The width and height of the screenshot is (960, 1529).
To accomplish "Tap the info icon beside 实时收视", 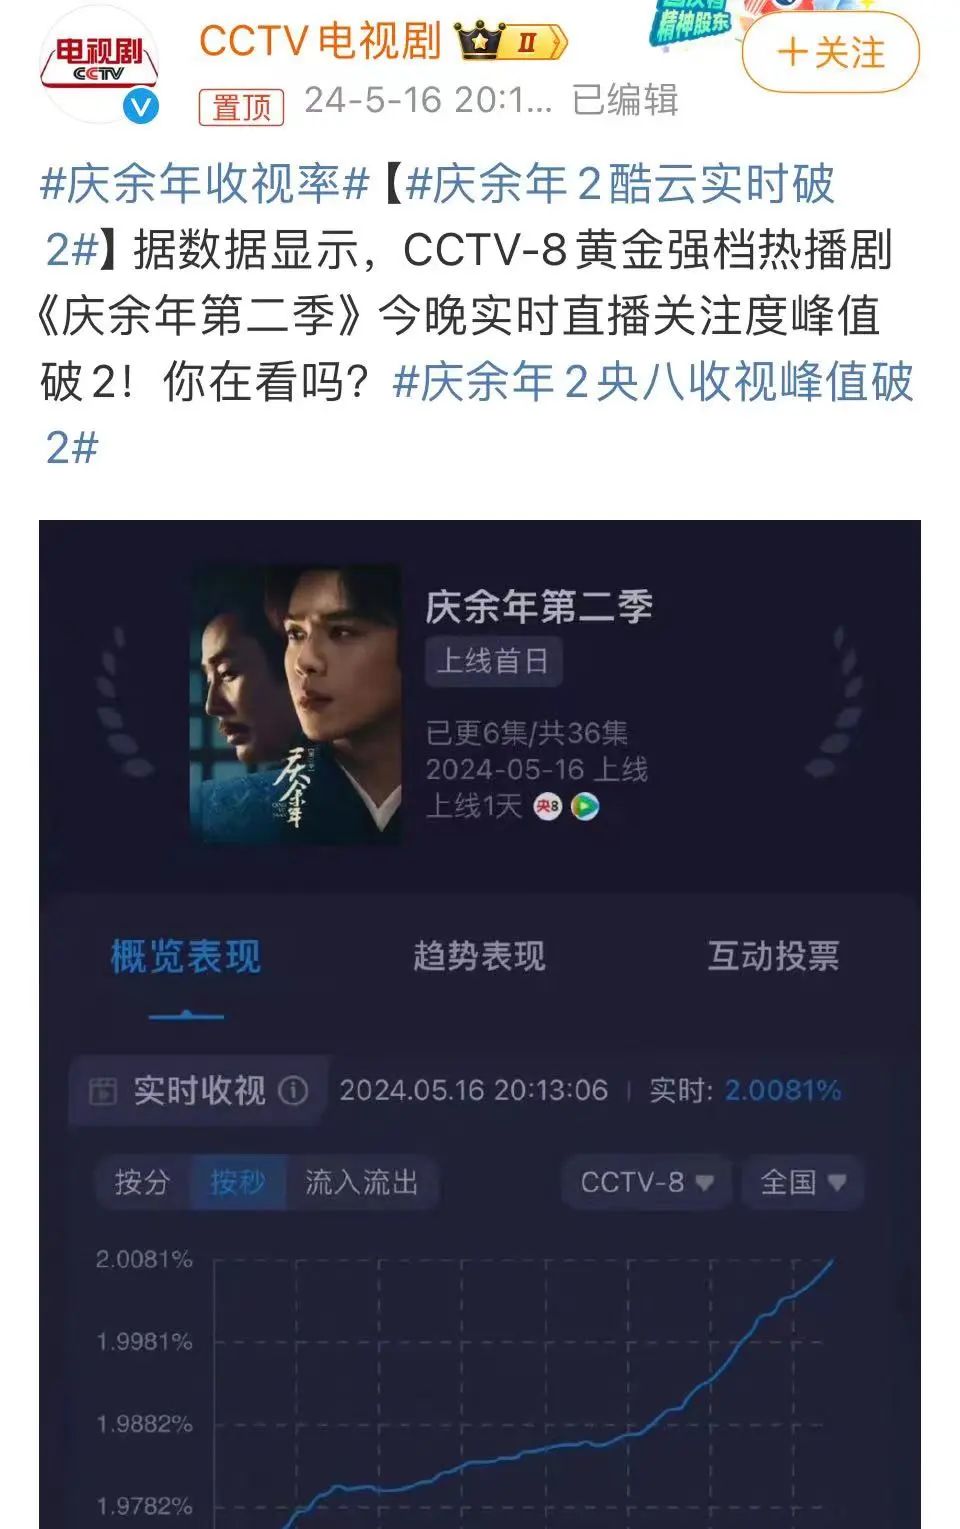I will tap(293, 1090).
